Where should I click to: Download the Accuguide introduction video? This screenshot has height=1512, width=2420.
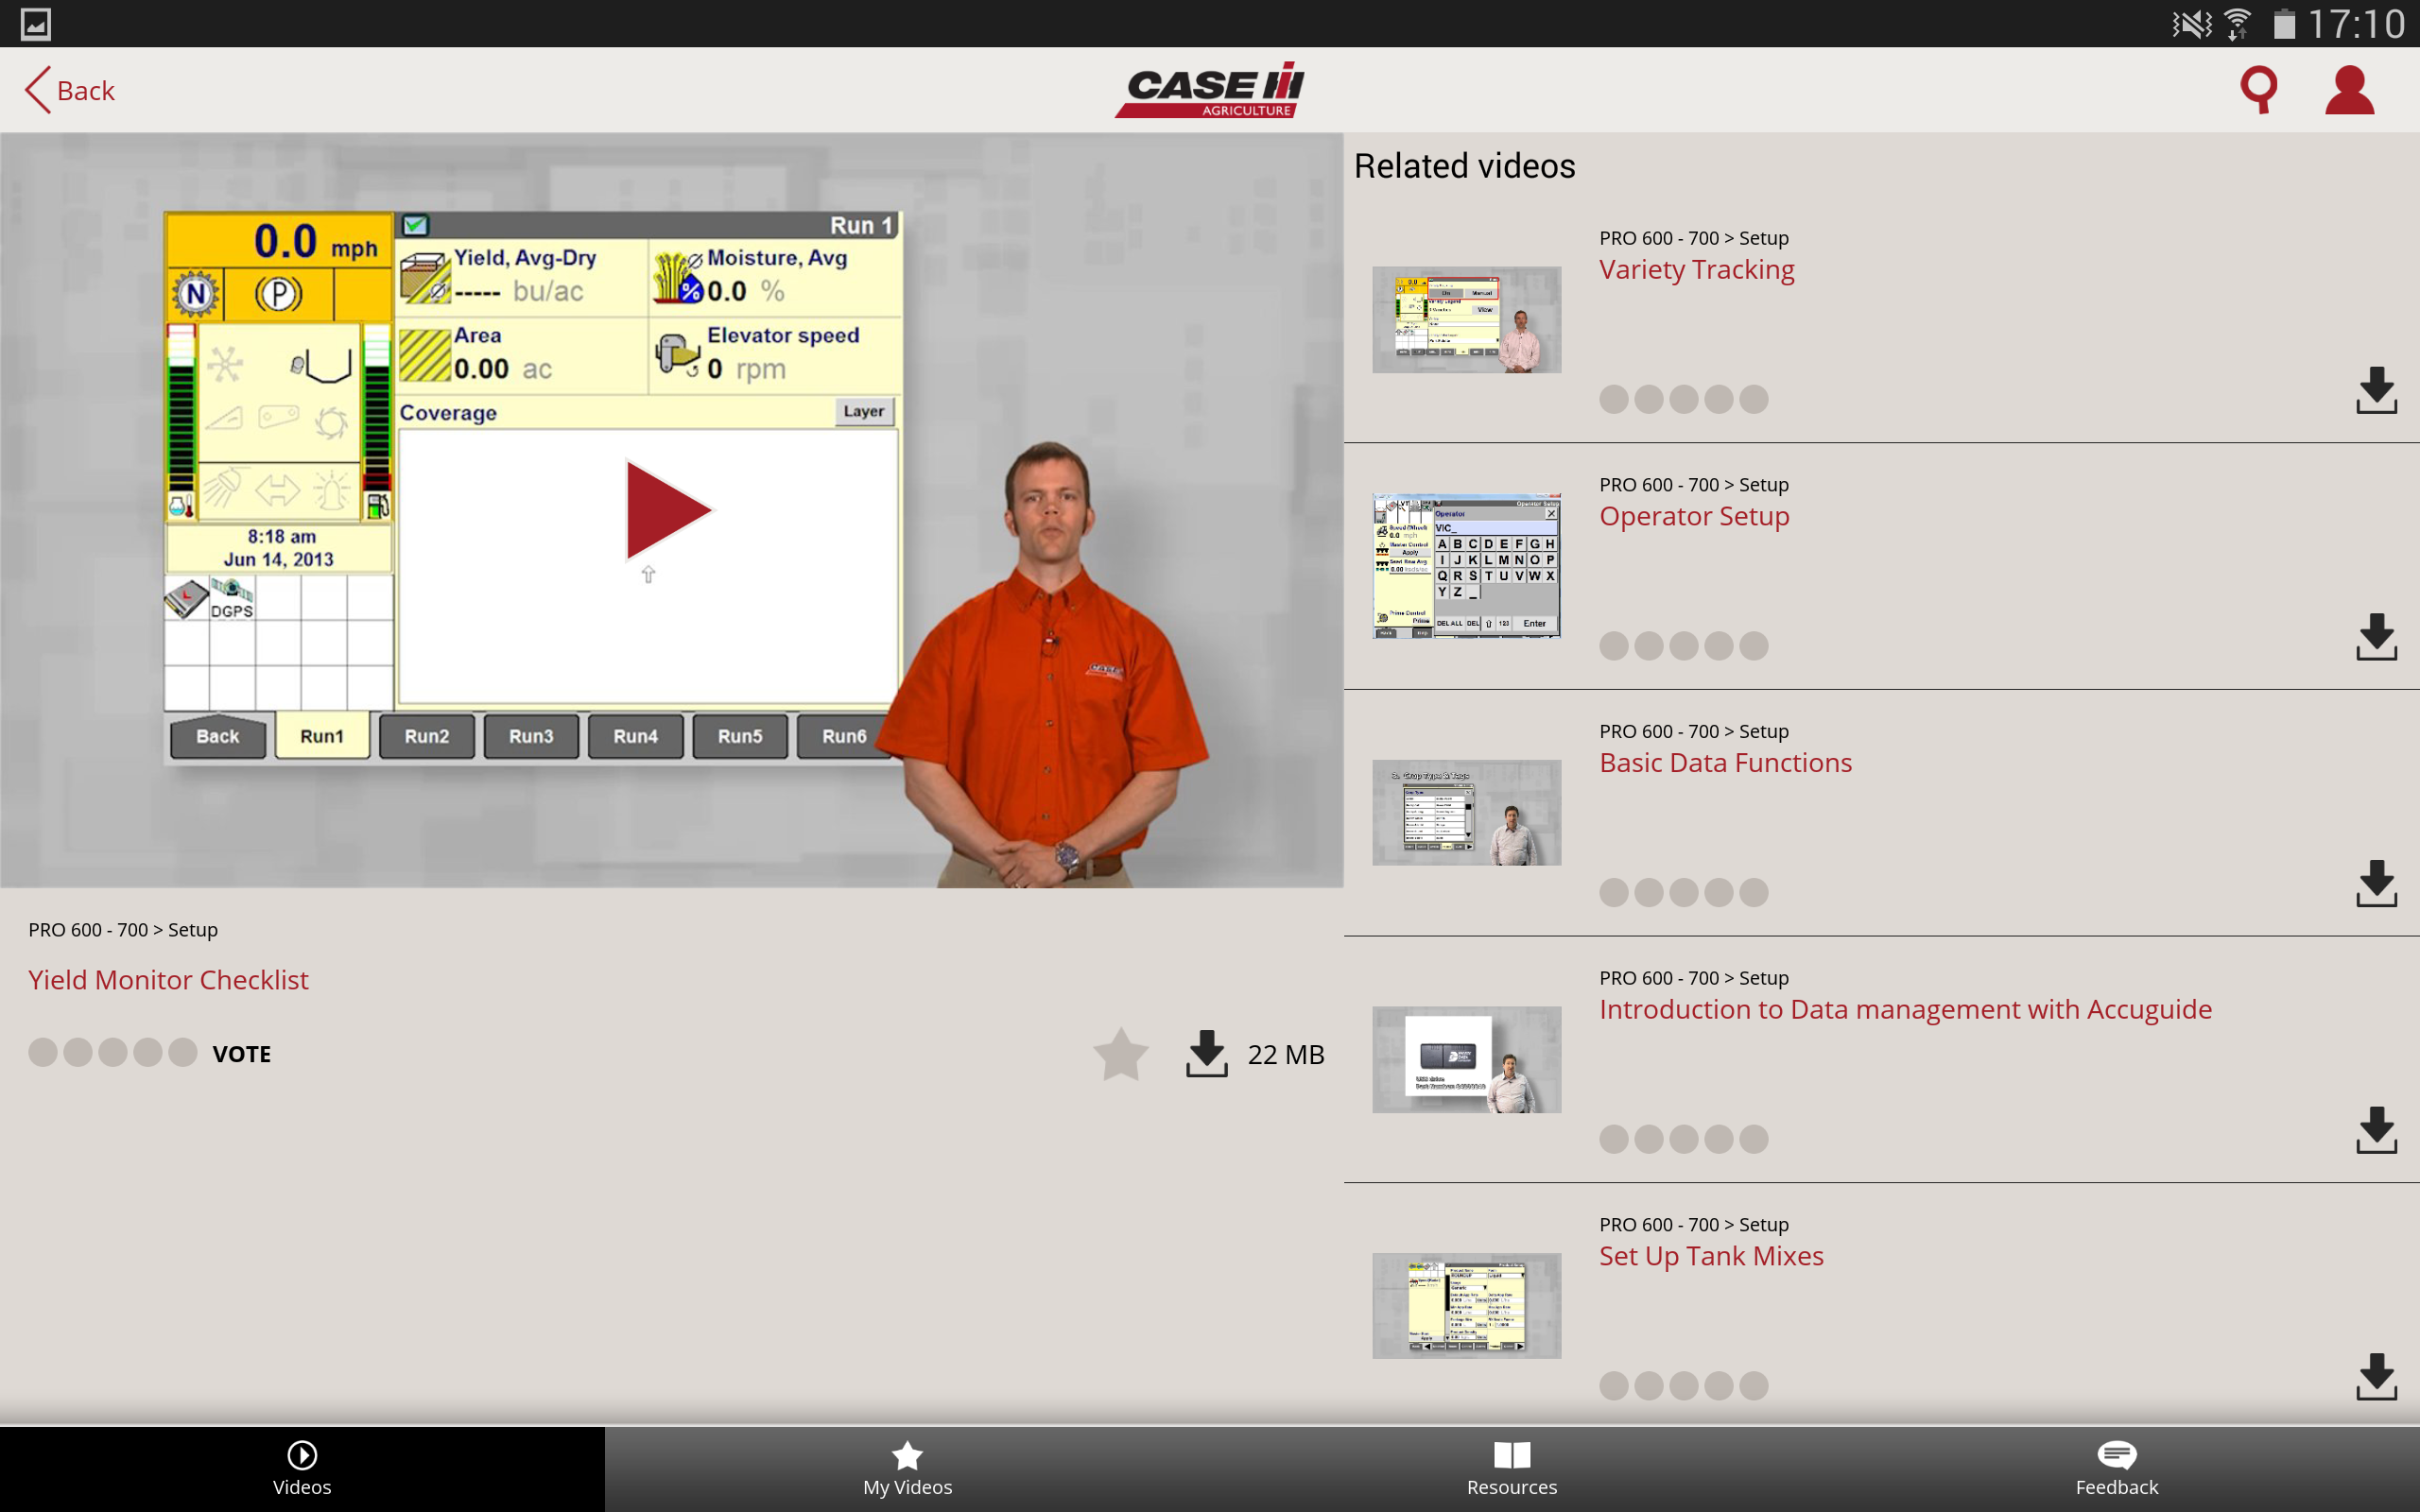coord(2376,1130)
